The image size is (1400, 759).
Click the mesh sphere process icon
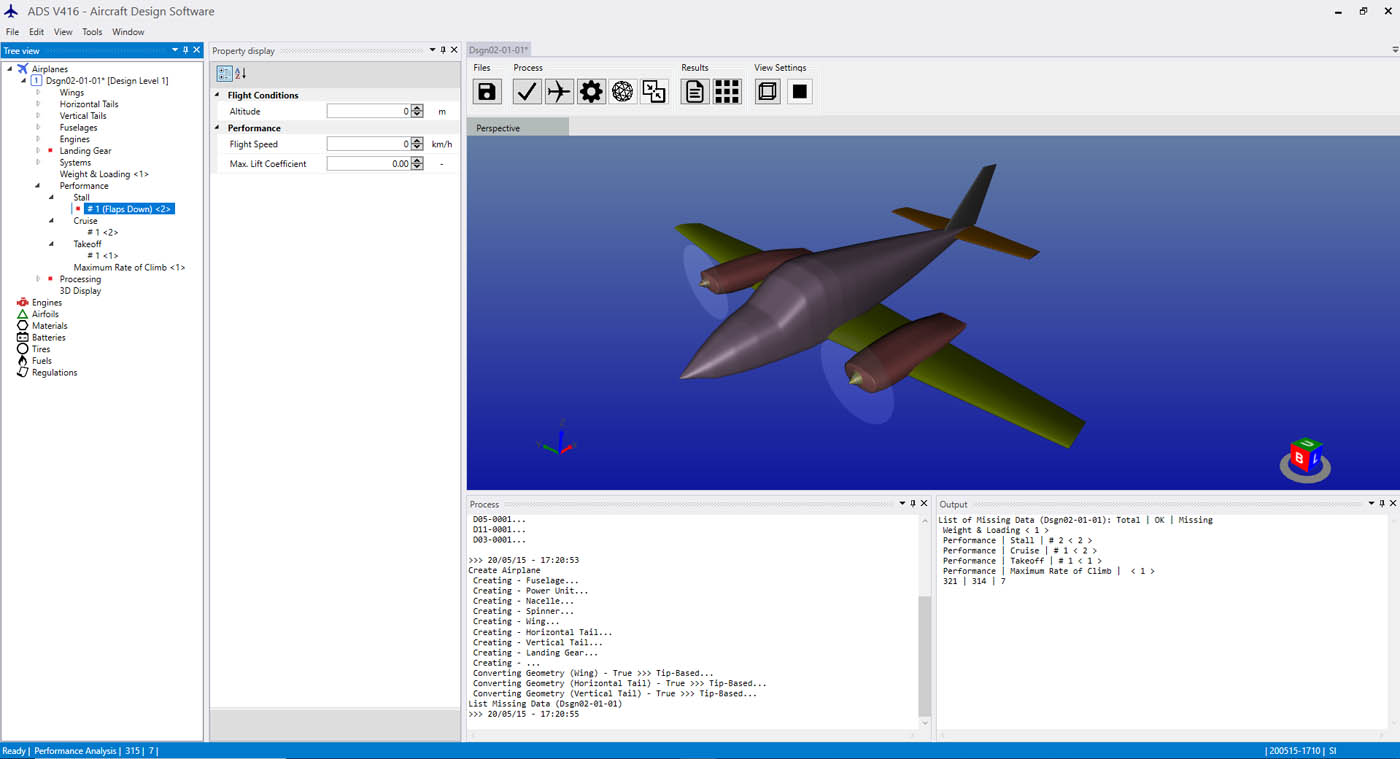click(x=623, y=92)
